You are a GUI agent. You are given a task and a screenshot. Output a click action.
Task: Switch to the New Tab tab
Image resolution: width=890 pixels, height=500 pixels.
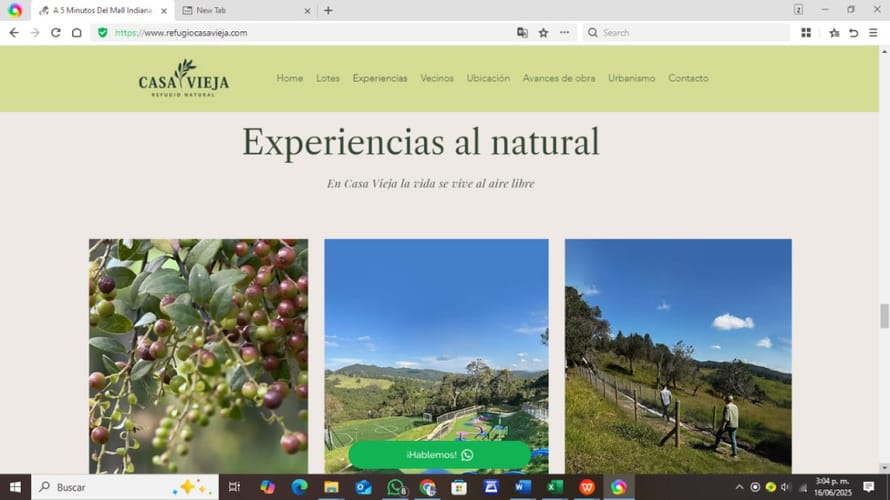pyautogui.click(x=246, y=10)
